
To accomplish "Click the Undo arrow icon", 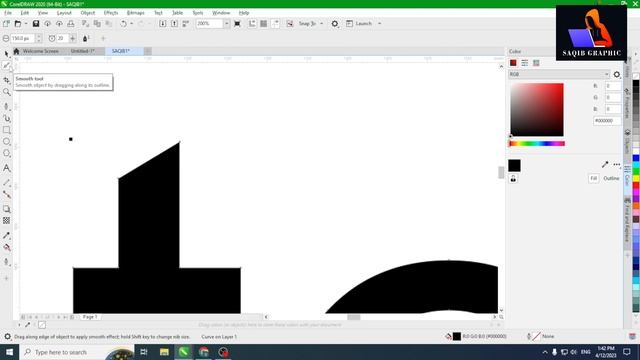I will pos(123,24).
